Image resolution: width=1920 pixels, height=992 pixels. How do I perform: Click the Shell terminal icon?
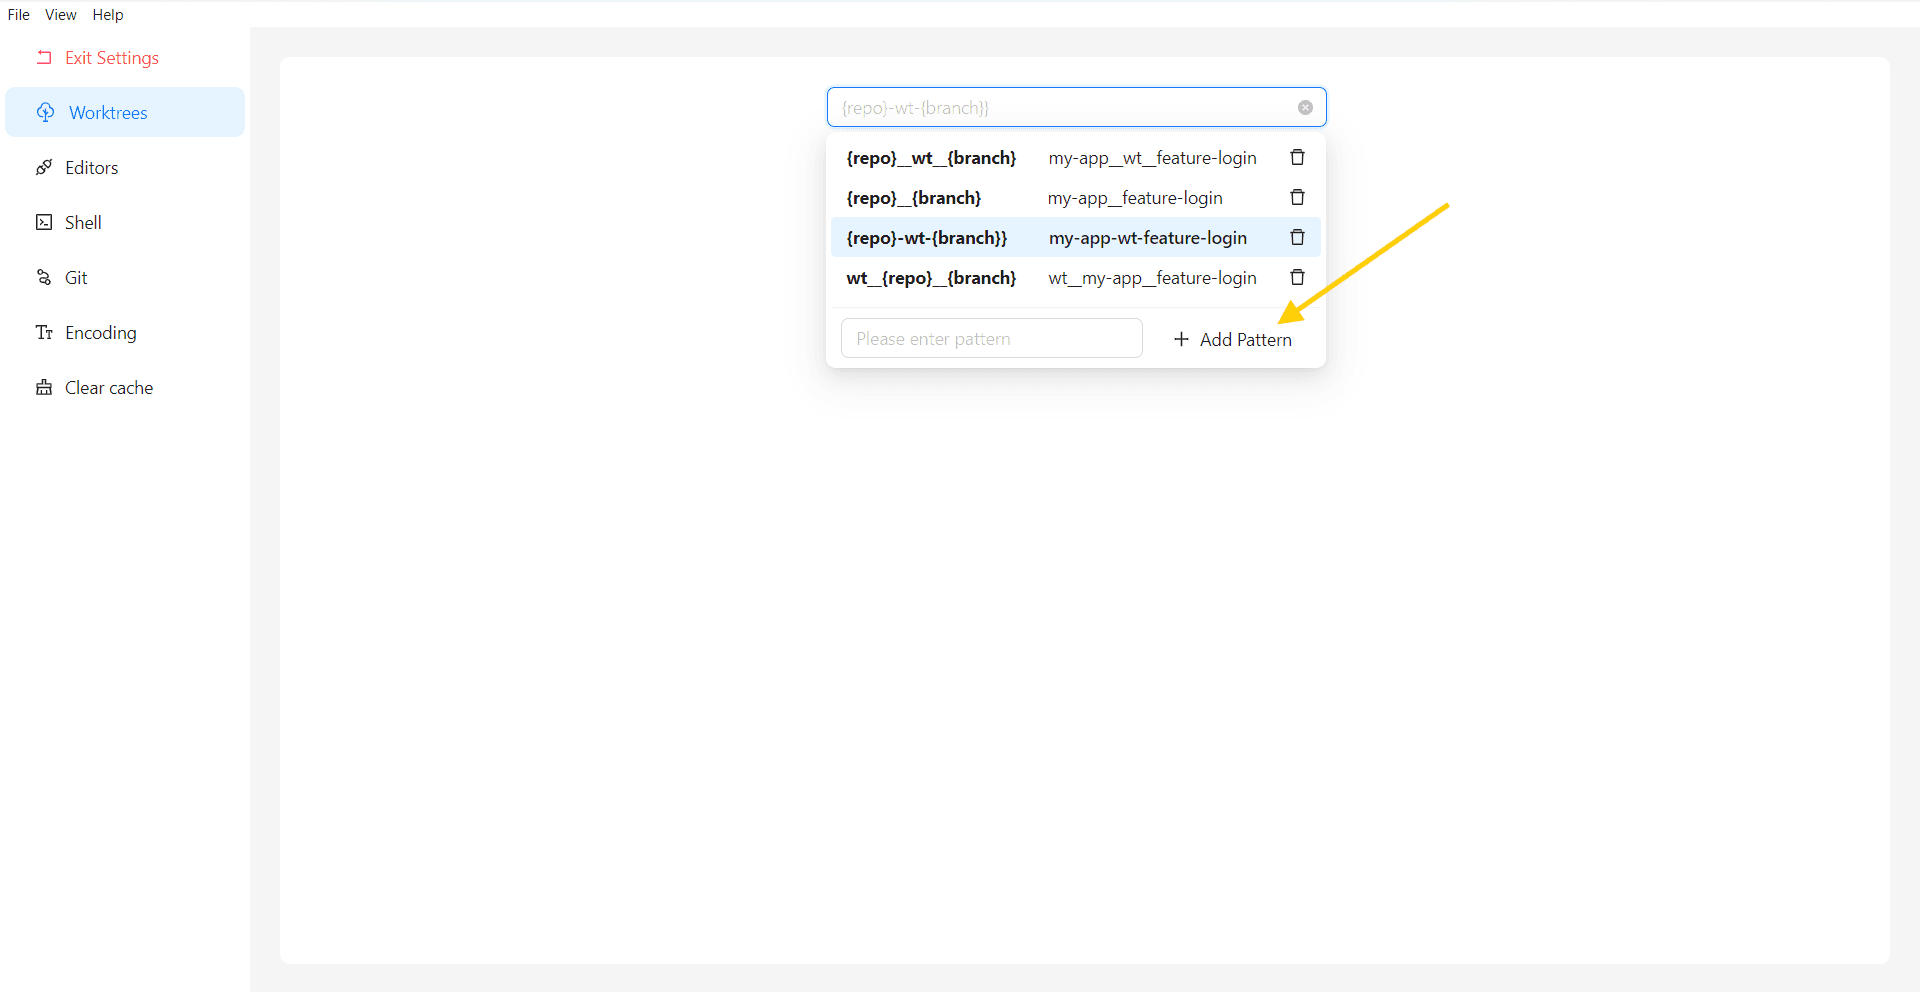(44, 222)
